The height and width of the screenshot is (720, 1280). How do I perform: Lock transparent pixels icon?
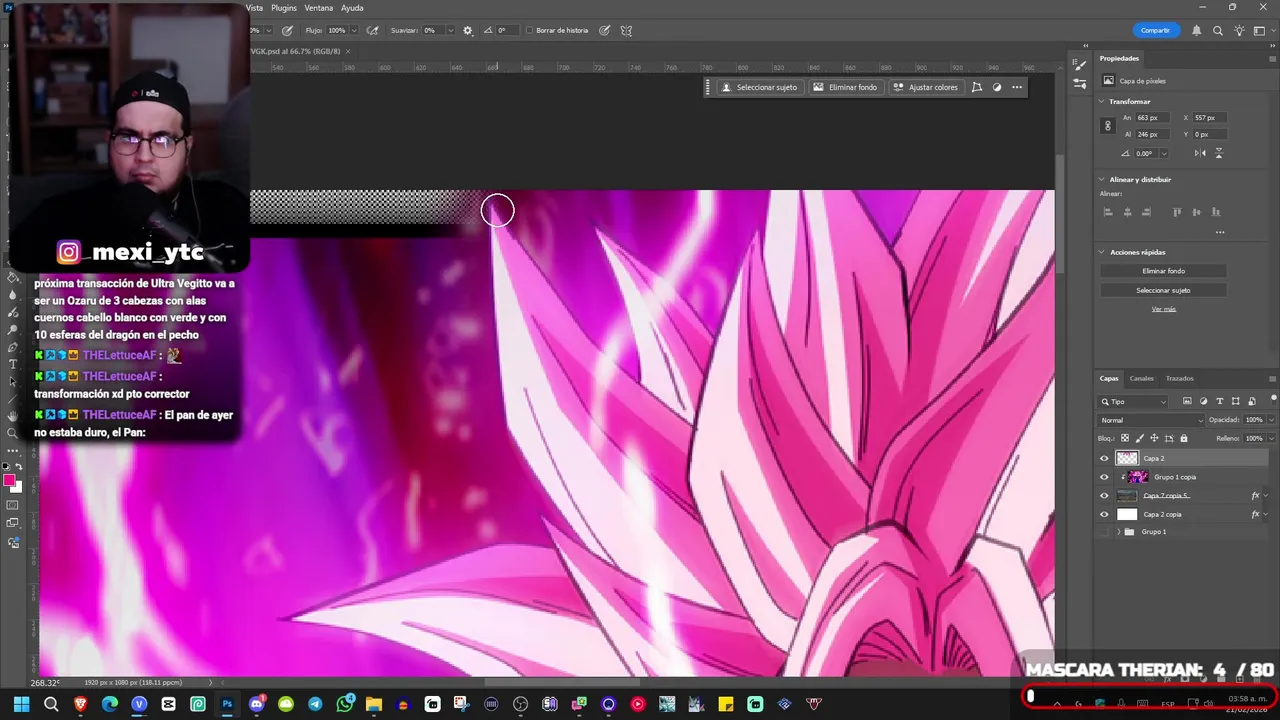pyautogui.click(x=1124, y=438)
